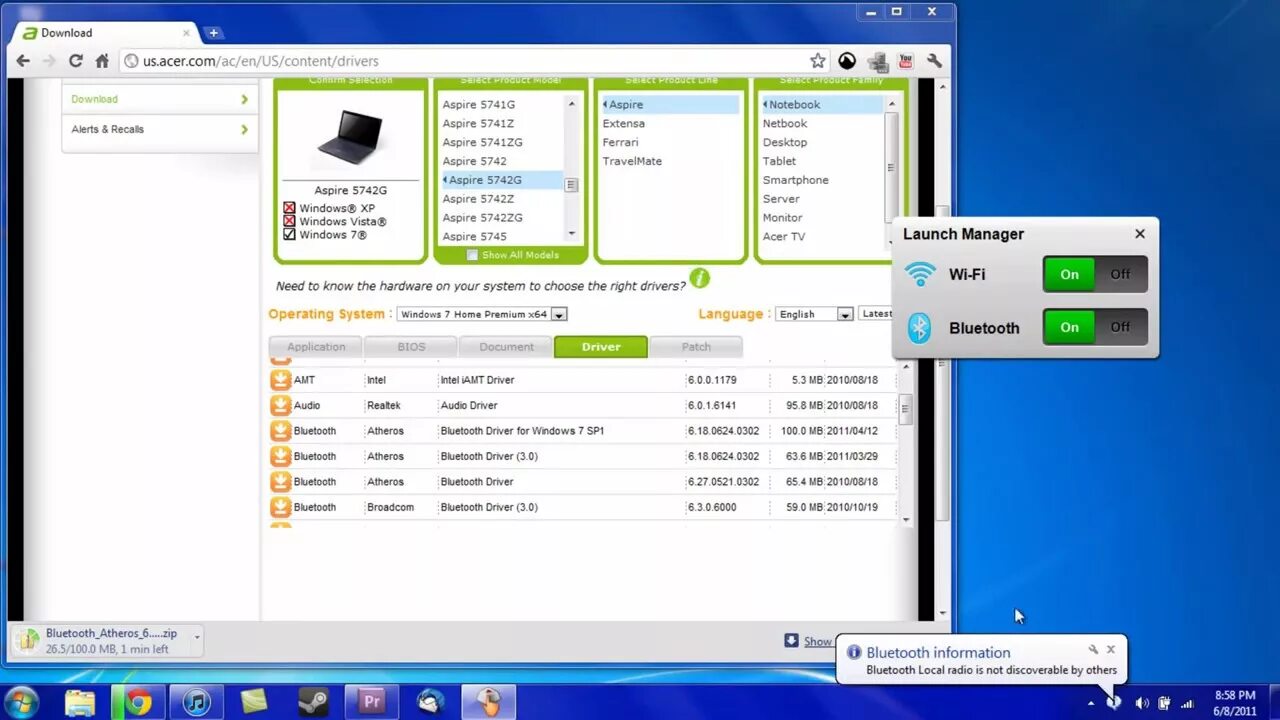Show hidden tray icons arrow
The width and height of the screenshot is (1280, 720).
tap(1091, 703)
